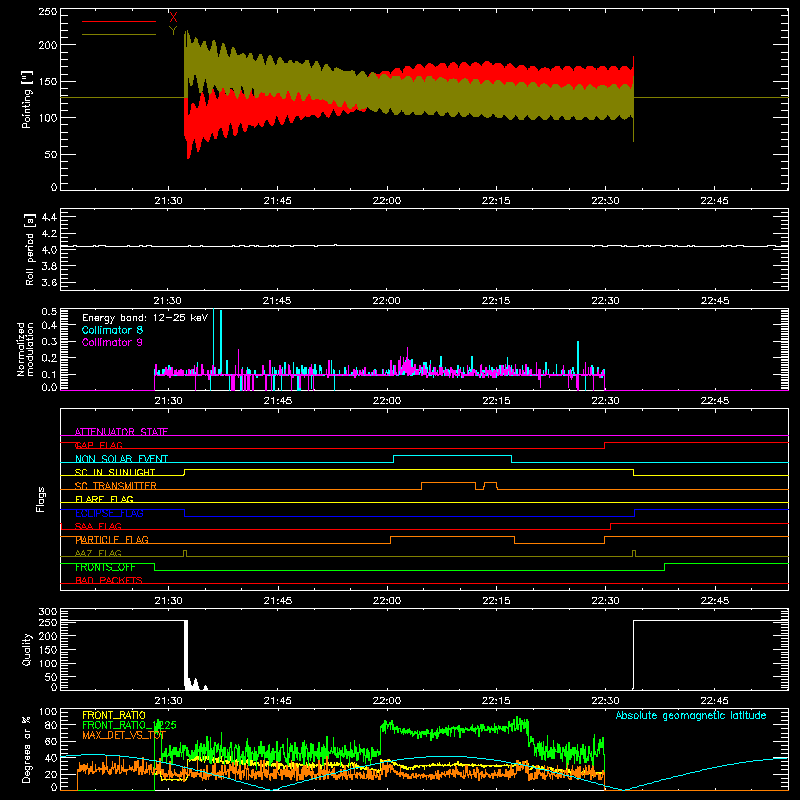
Task: Click the FLARE_FLAG label
Action: 104,499
